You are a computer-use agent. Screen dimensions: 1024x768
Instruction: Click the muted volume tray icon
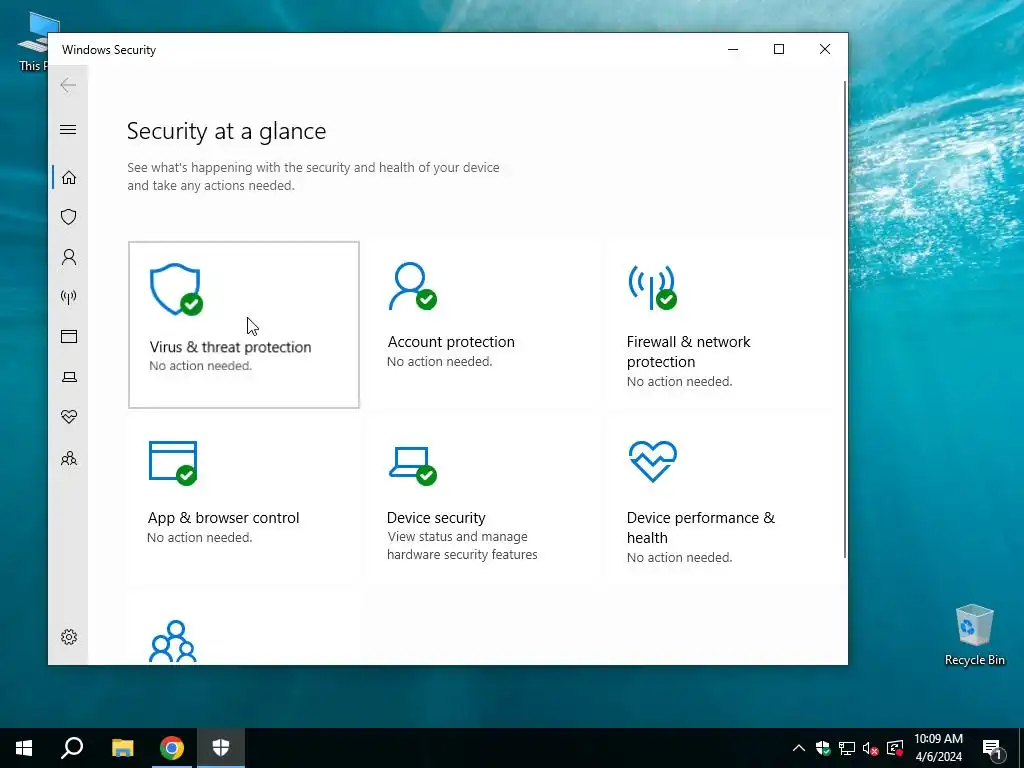pos(871,748)
